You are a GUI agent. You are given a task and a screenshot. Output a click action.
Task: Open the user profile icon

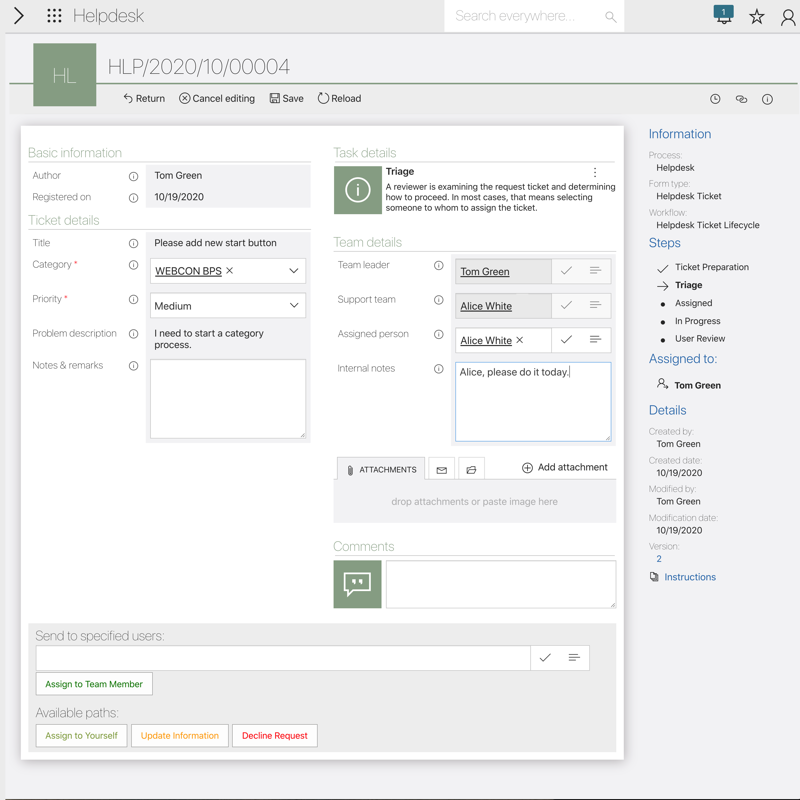(x=788, y=16)
